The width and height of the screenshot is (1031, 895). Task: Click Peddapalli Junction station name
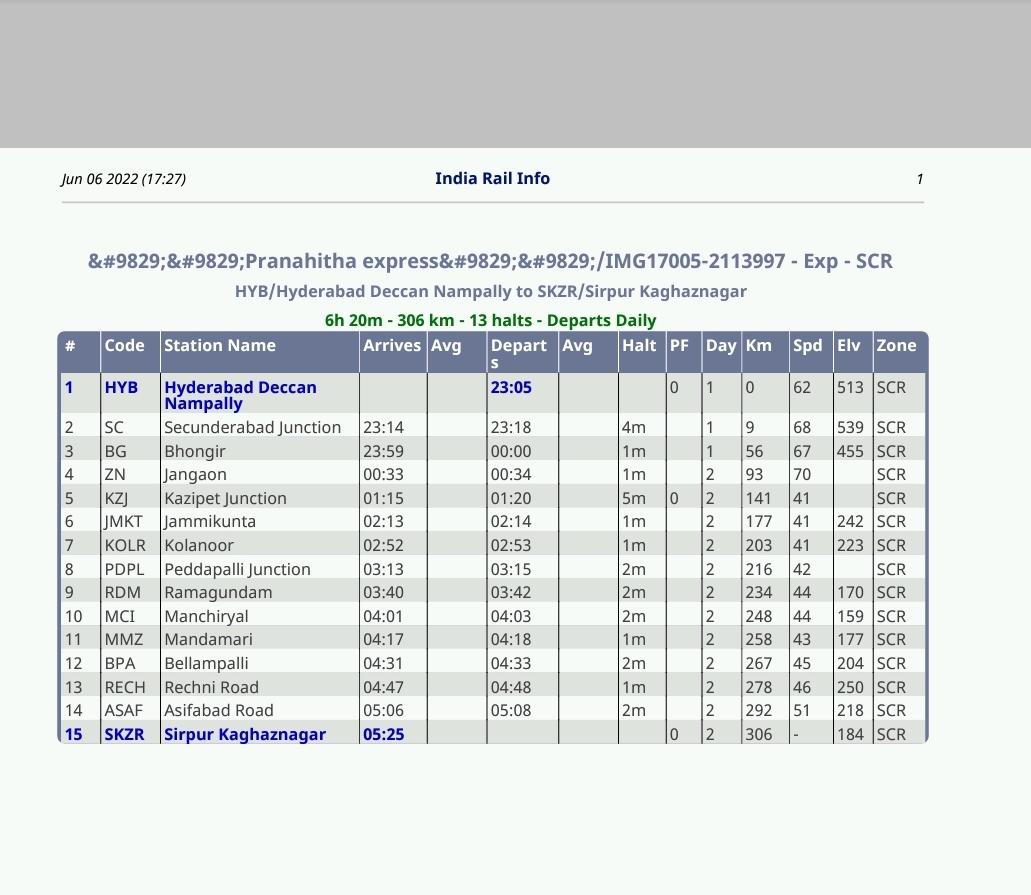[237, 569]
